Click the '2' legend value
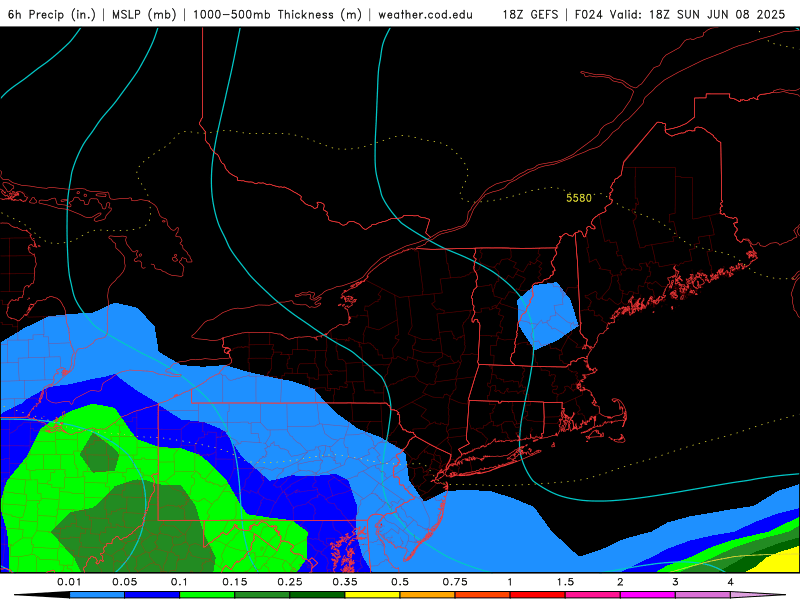 tap(620, 582)
